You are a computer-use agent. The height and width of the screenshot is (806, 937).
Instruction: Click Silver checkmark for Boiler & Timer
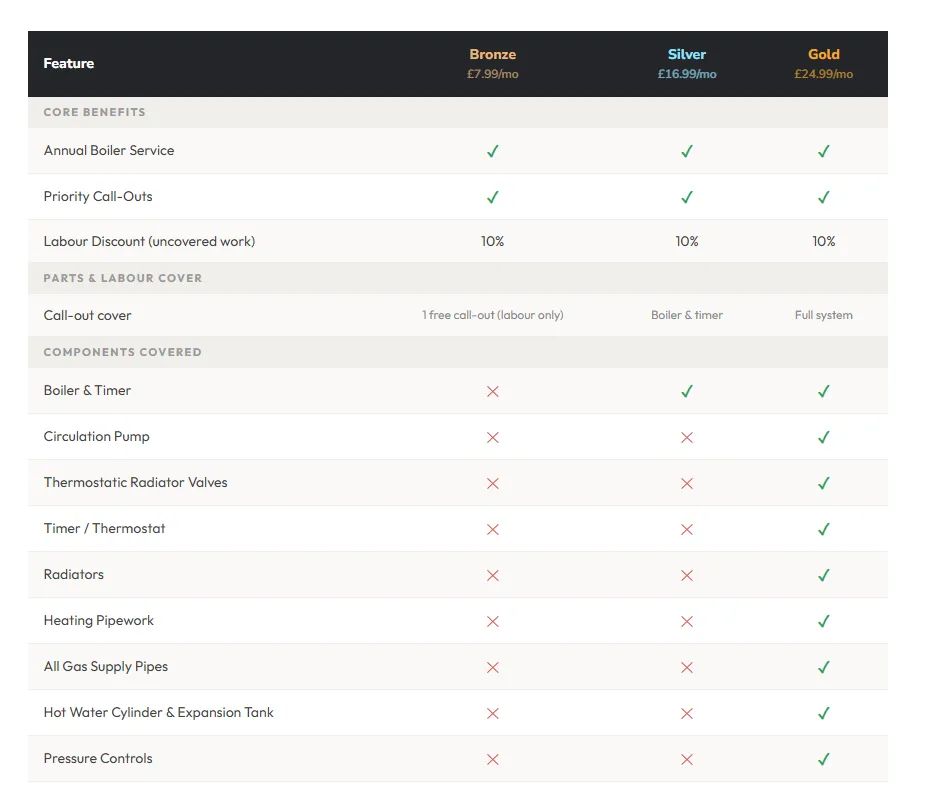click(x=687, y=391)
